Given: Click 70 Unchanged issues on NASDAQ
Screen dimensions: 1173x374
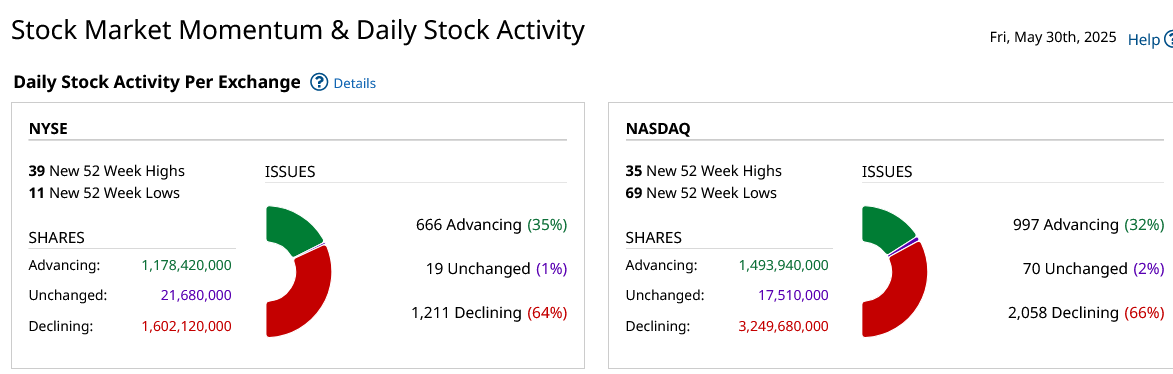Looking at the screenshot, I should click(x=1094, y=269).
